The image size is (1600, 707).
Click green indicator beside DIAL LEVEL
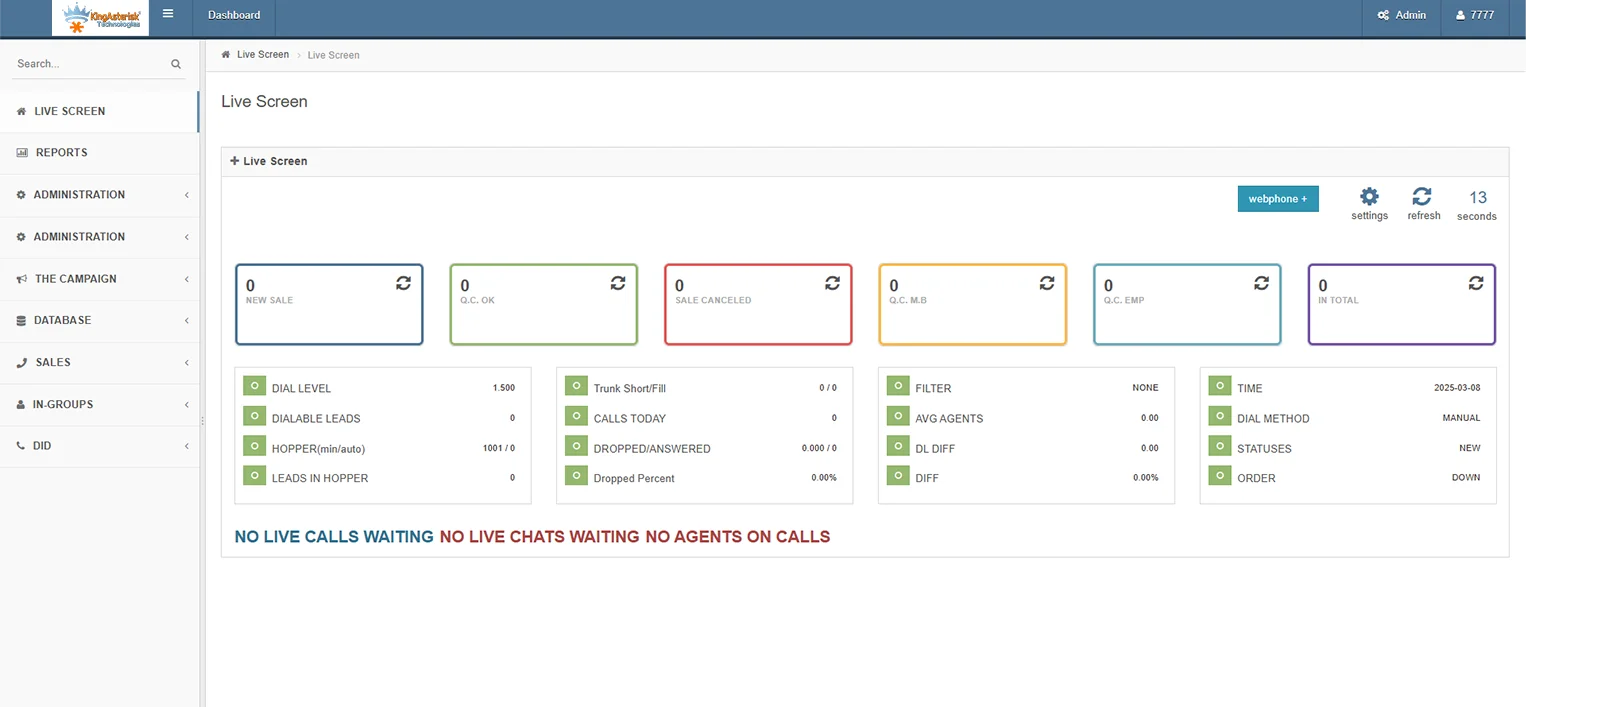pyautogui.click(x=254, y=386)
